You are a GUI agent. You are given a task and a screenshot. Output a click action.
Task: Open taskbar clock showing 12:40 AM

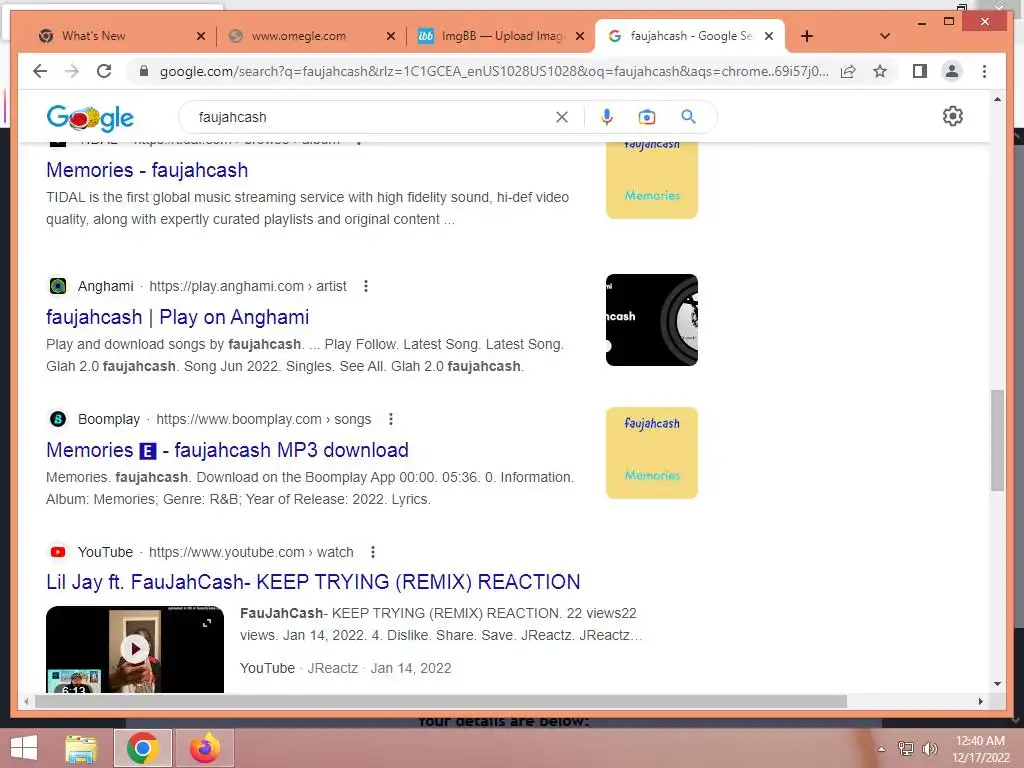pos(980,749)
